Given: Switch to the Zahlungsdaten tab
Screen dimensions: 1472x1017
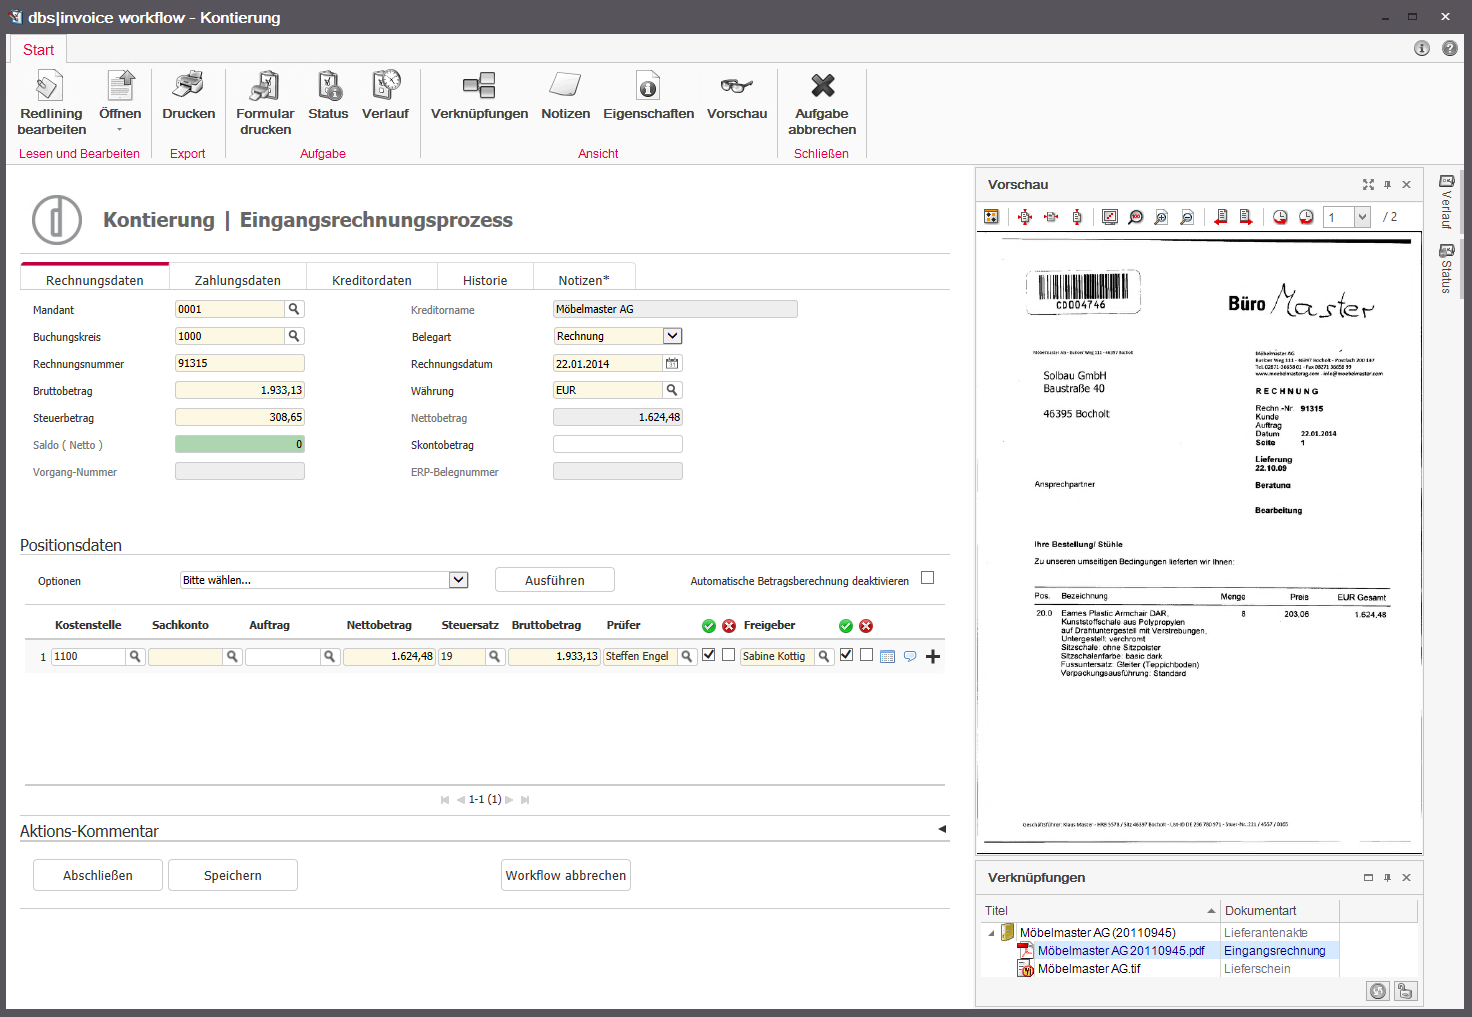Looking at the screenshot, I should click(237, 281).
